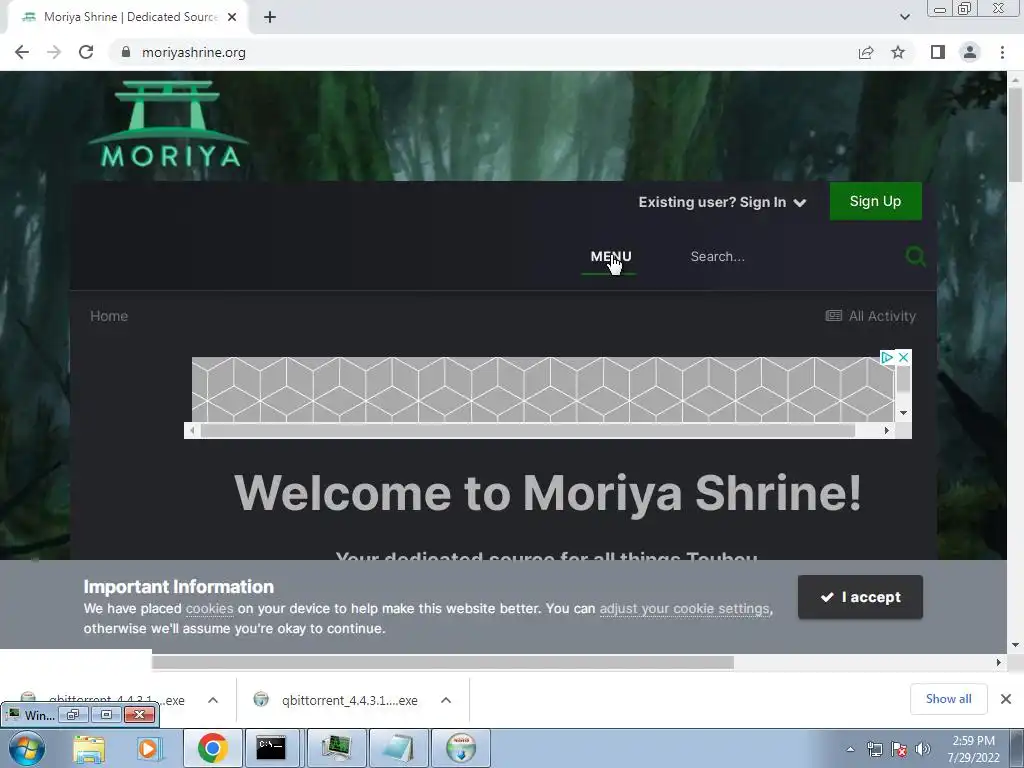The image size is (1024, 768).
Task: Close the ad with its X icon
Action: pyautogui.click(x=903, y=357)
